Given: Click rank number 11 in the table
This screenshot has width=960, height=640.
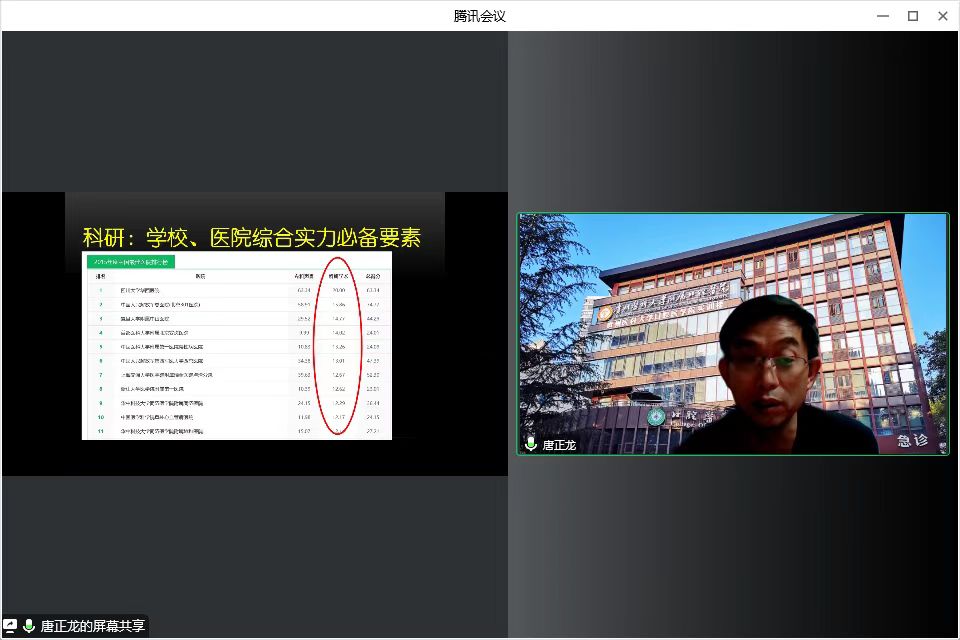Looking at the screenshot, I should pyautogui.click(x=100, y=430).
